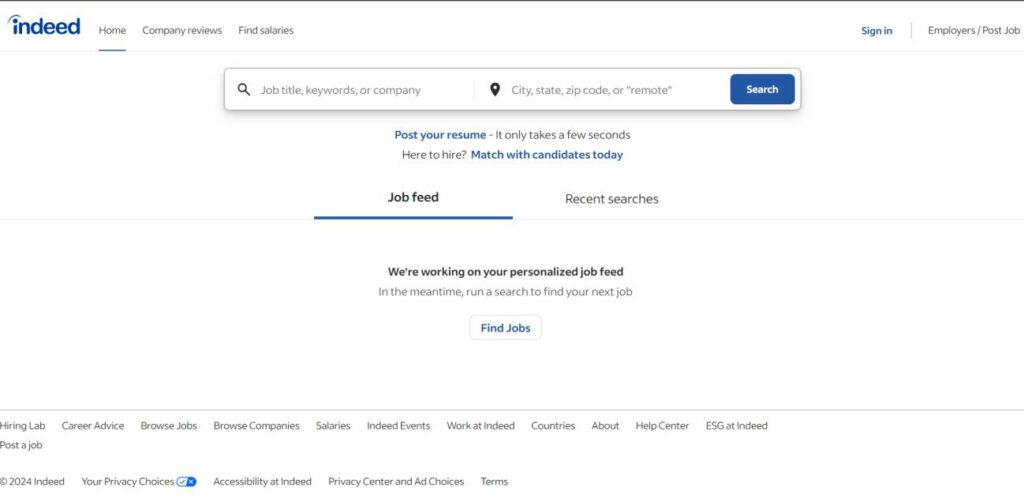Image resolution: width=1024 pixels, height=502 pixels.
Task: Click the Indeed logo
Action: click(x=44, y=27)
